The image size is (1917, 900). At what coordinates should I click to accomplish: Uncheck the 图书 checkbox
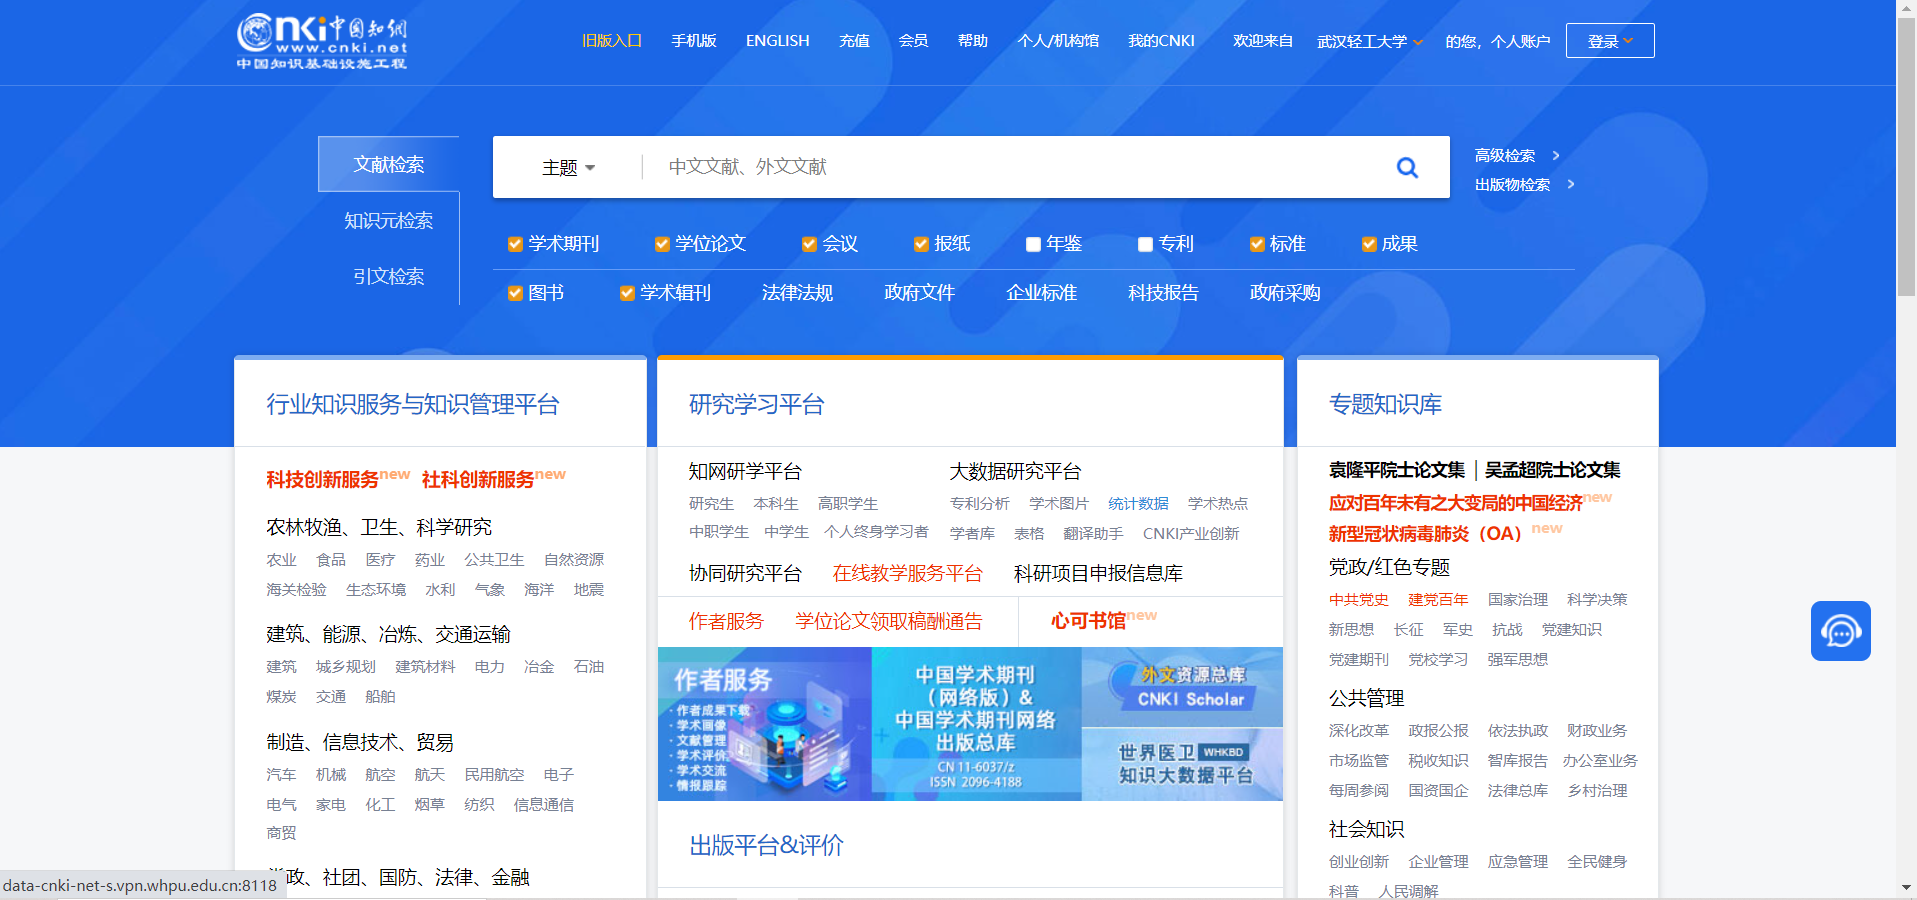(x=515, y=293)
